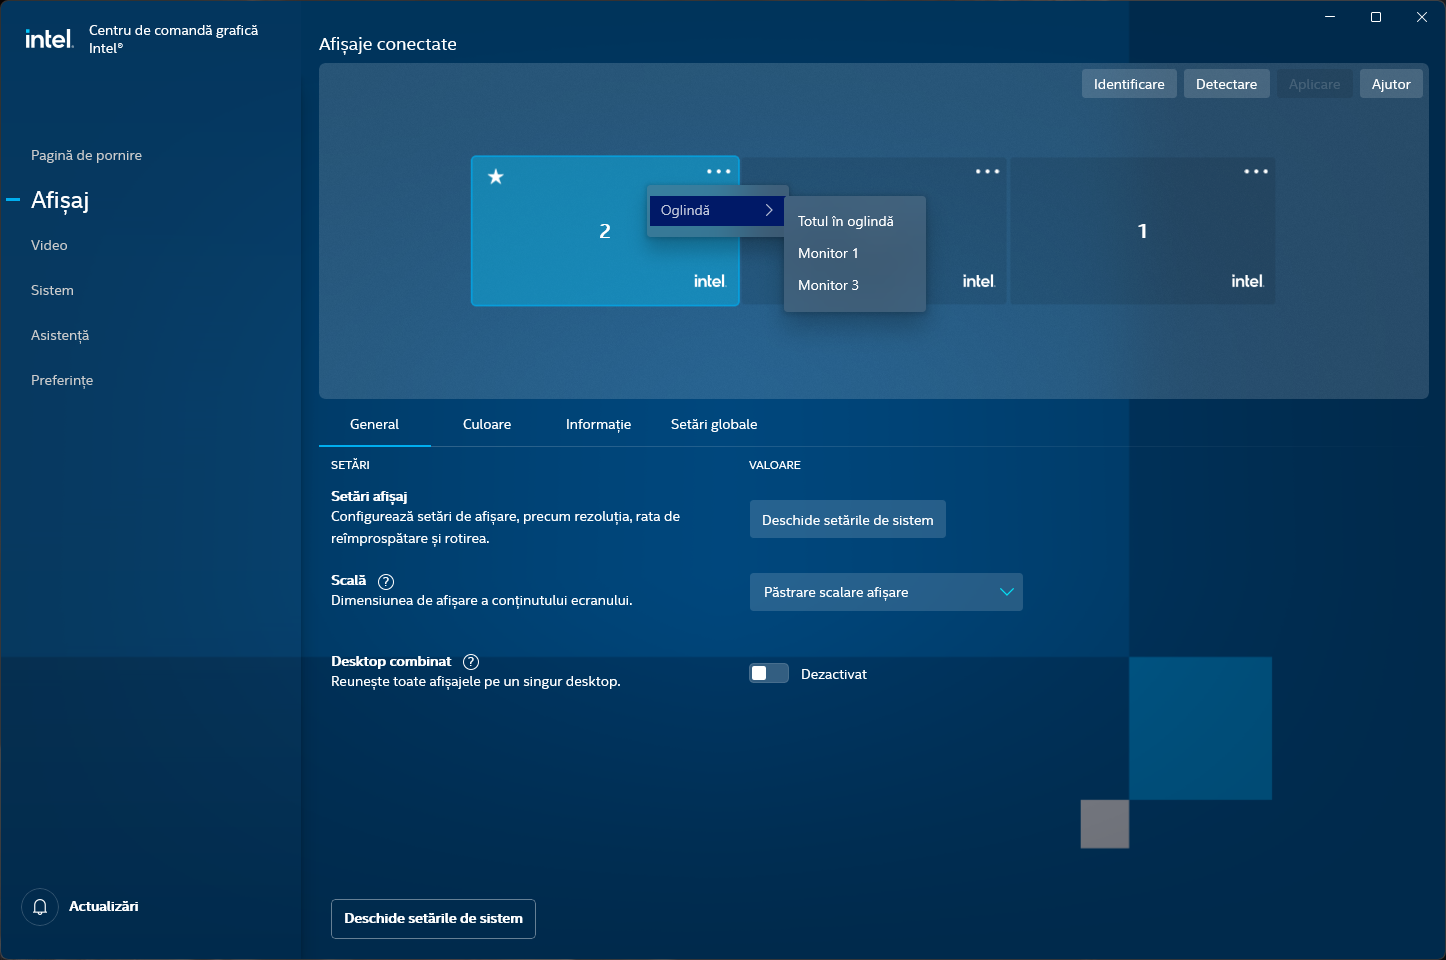Viewport: 1446px width, 960px height.
Task: Collapse the Afișaj sidebar section
Action: point(13,200)
